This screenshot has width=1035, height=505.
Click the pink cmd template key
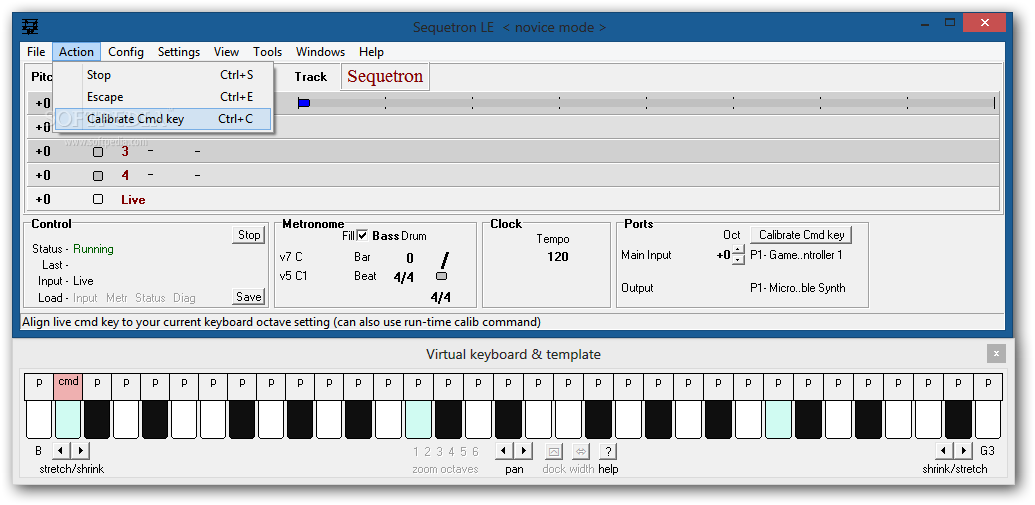(68, 386)
